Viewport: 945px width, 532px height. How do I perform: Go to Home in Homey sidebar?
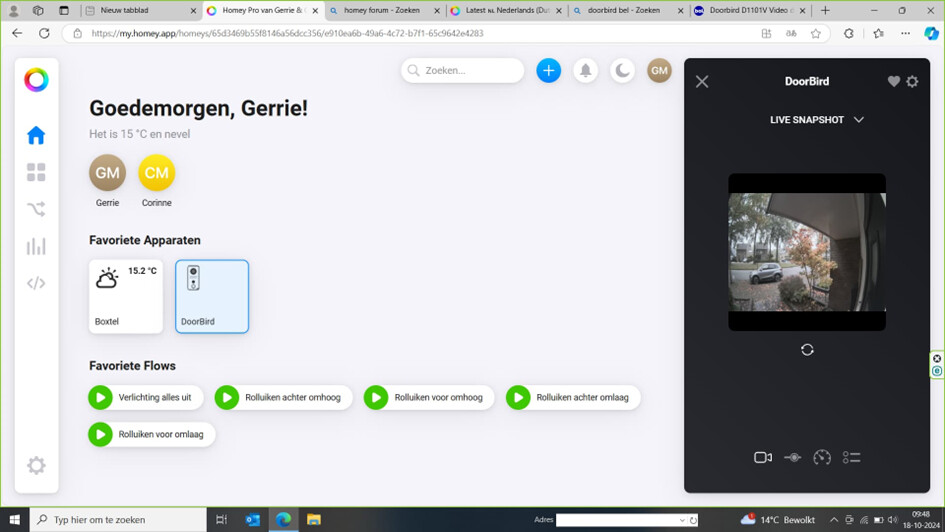pyautogui.click(x=36, y=135)
